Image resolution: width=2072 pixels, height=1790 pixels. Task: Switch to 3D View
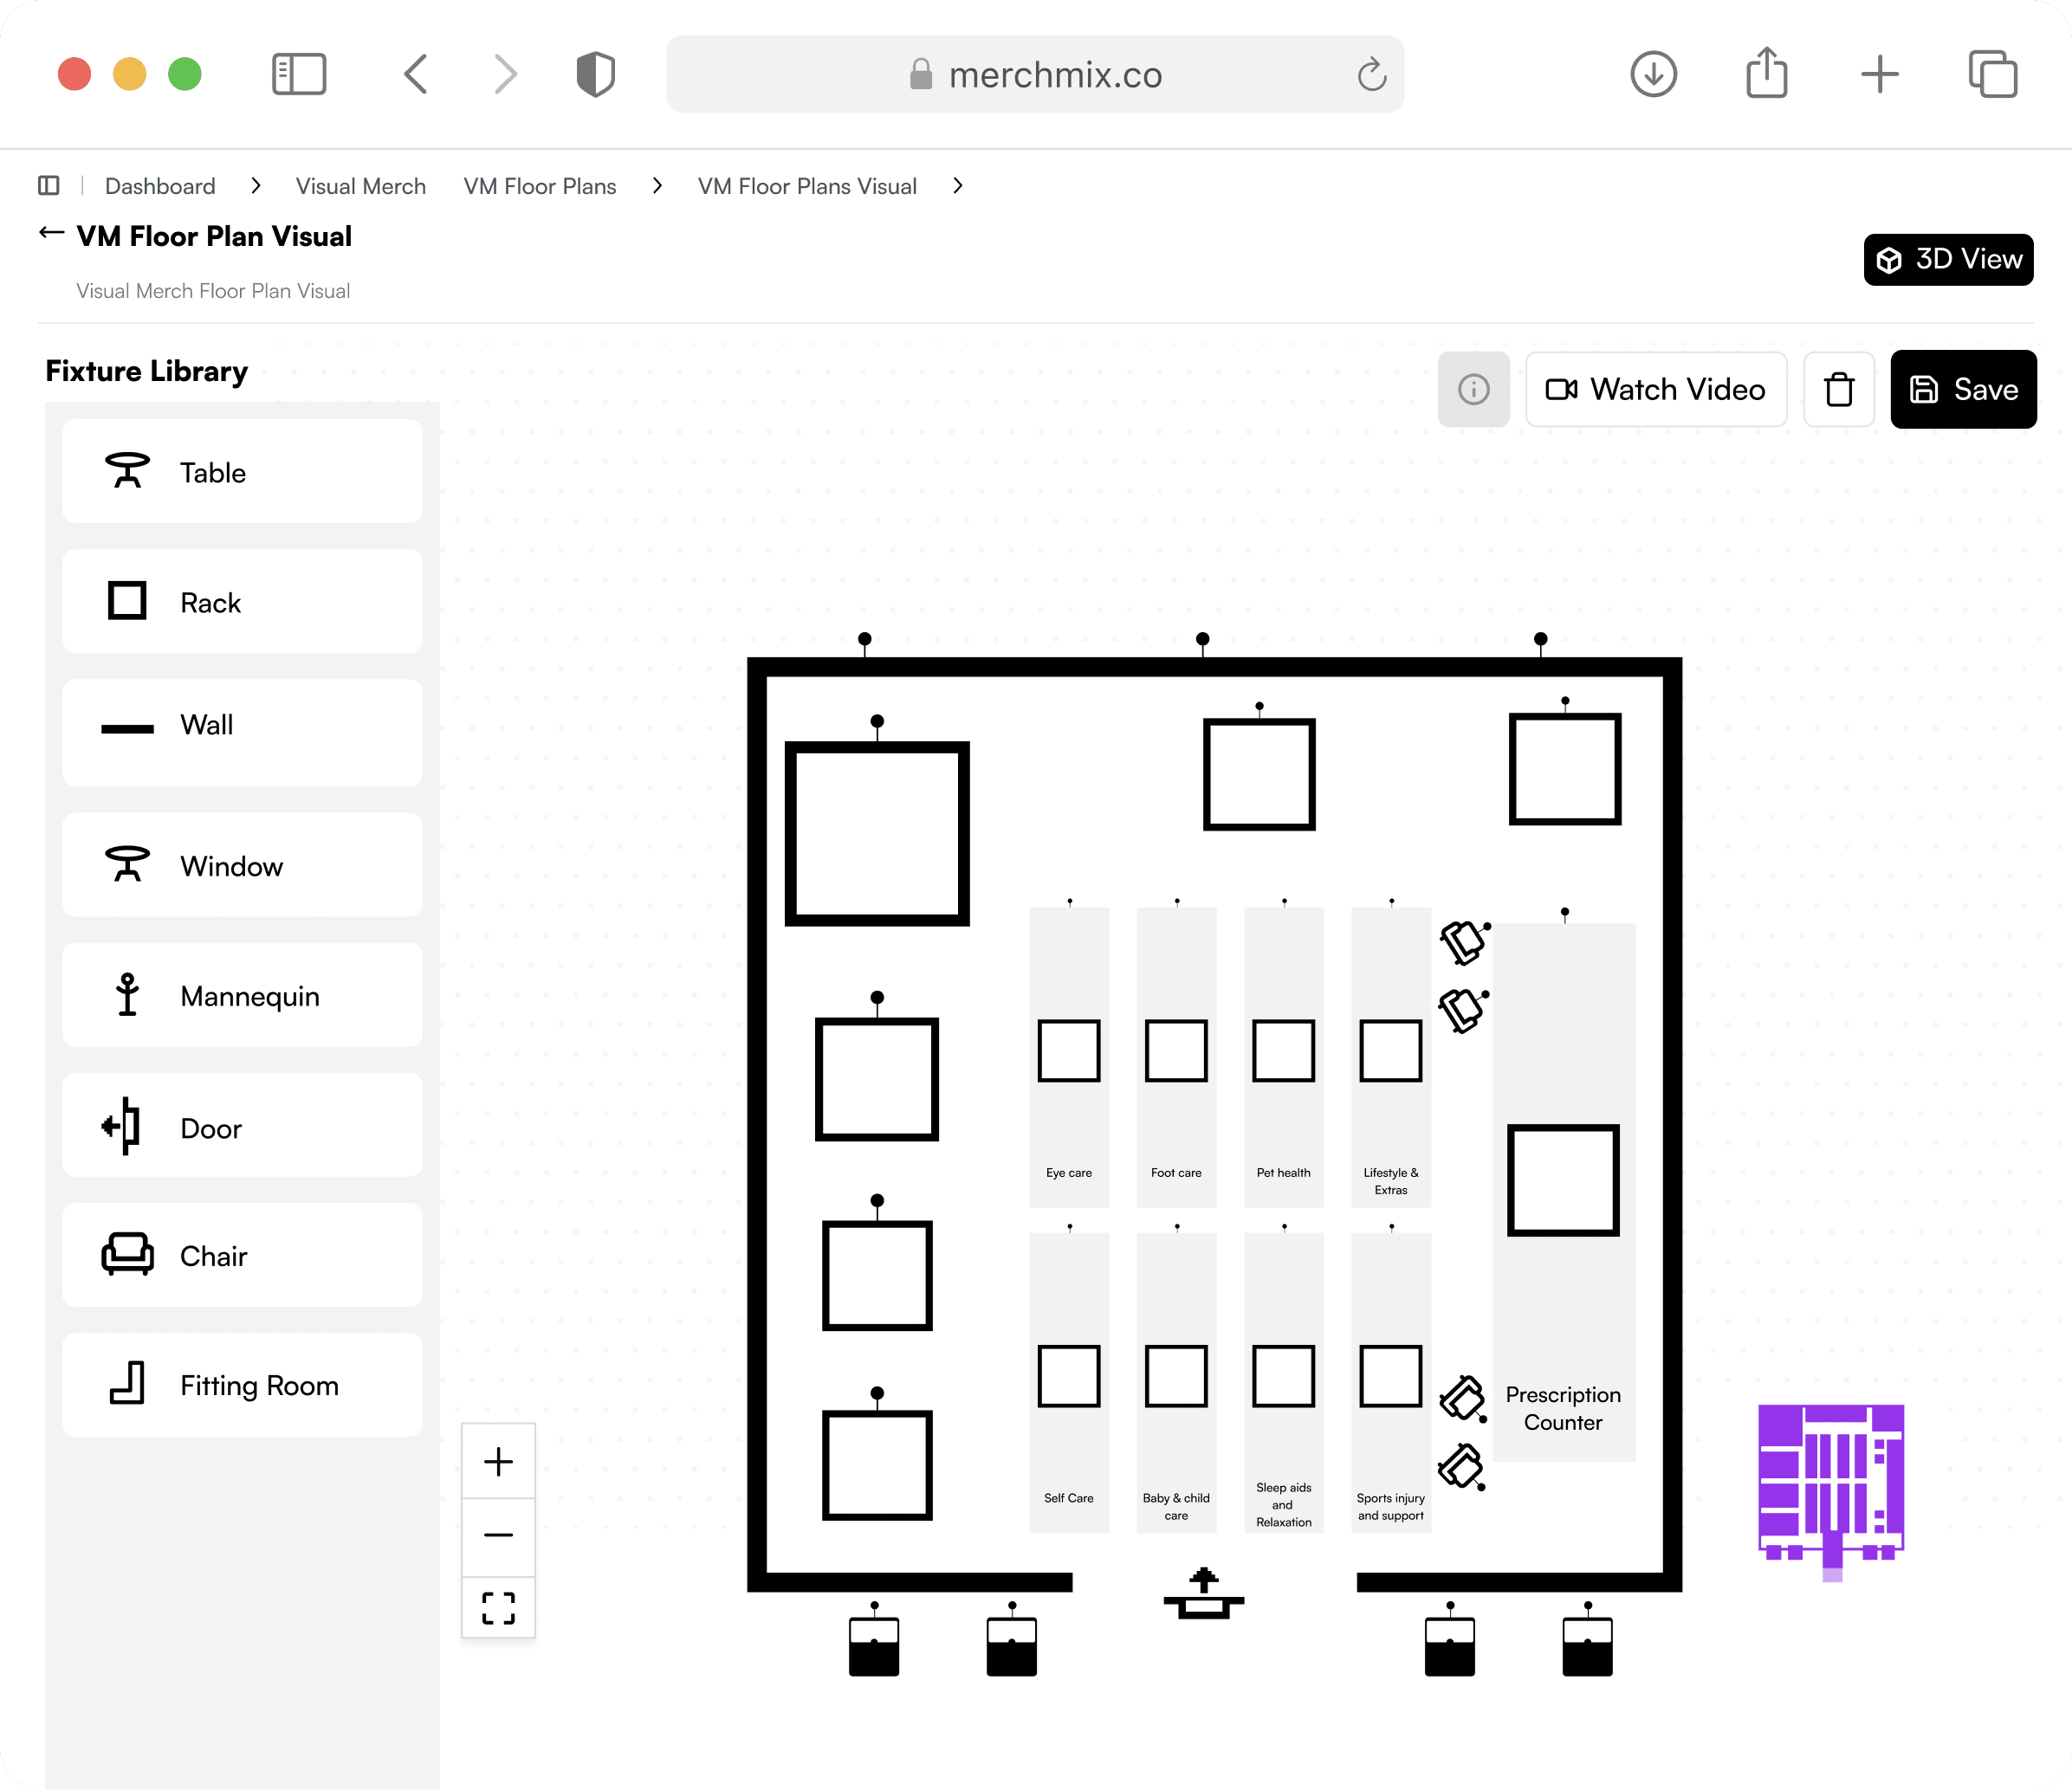(1947, 260)
